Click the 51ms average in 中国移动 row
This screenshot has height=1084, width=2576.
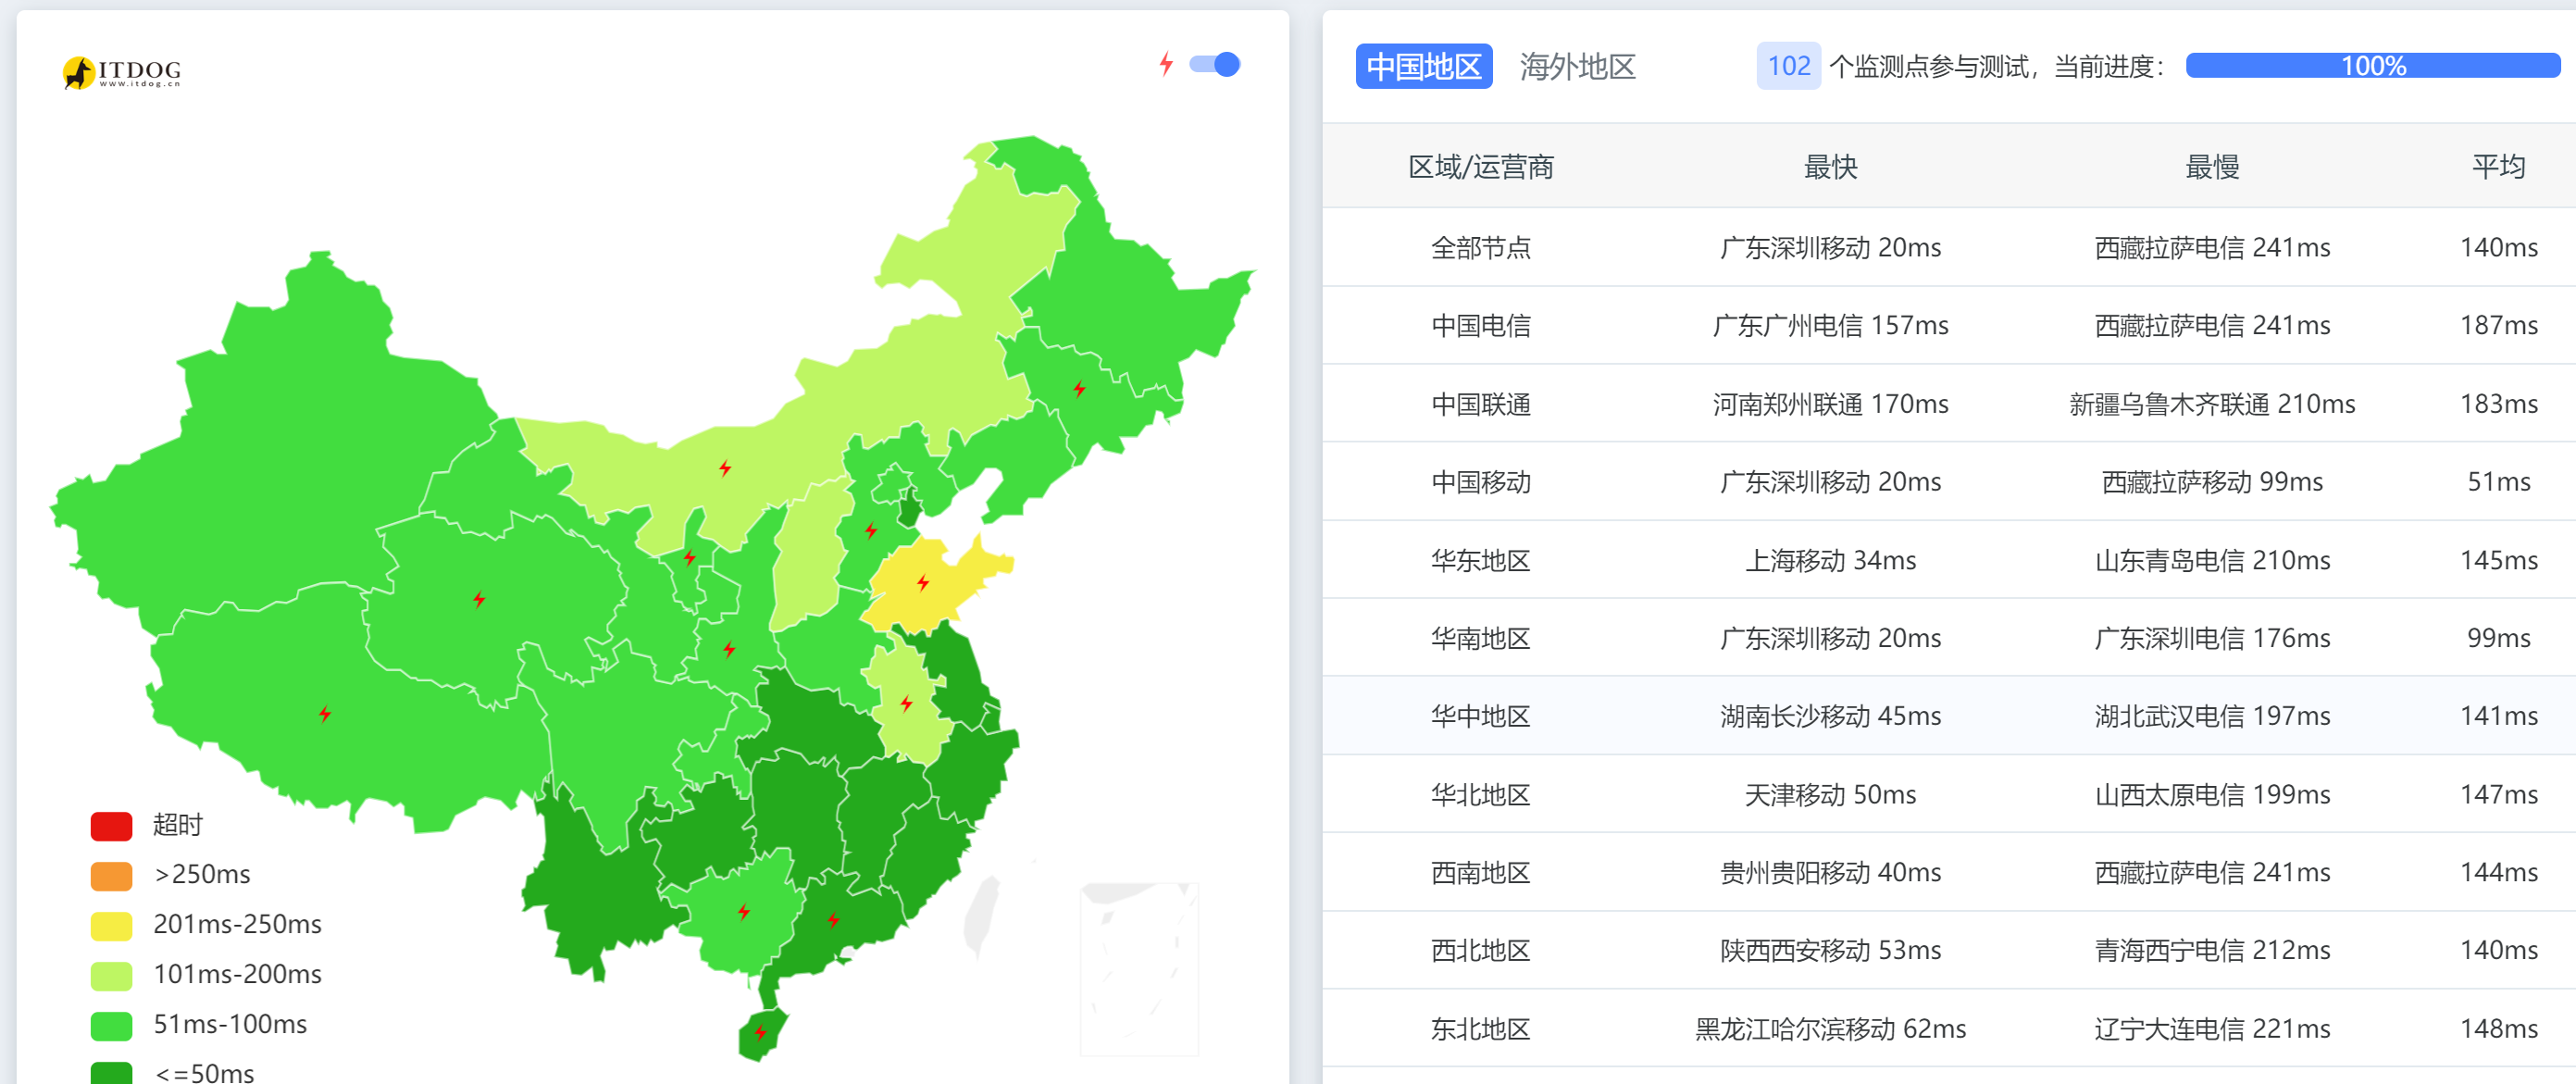tap(2498, 482)
